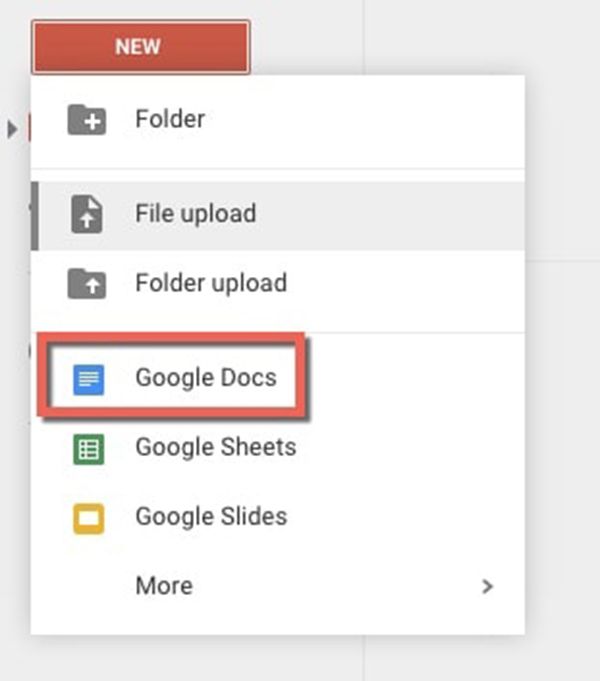Open the More submenu label
This screenshot has width=600, height=681.
[x=164, y=585]
